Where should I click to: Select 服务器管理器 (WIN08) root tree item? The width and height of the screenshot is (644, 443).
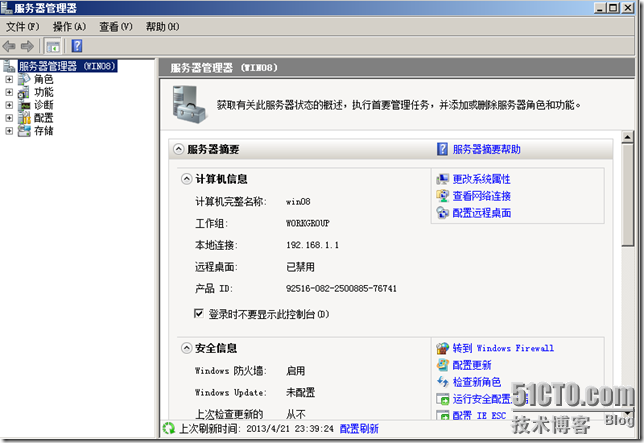[68, 66]
